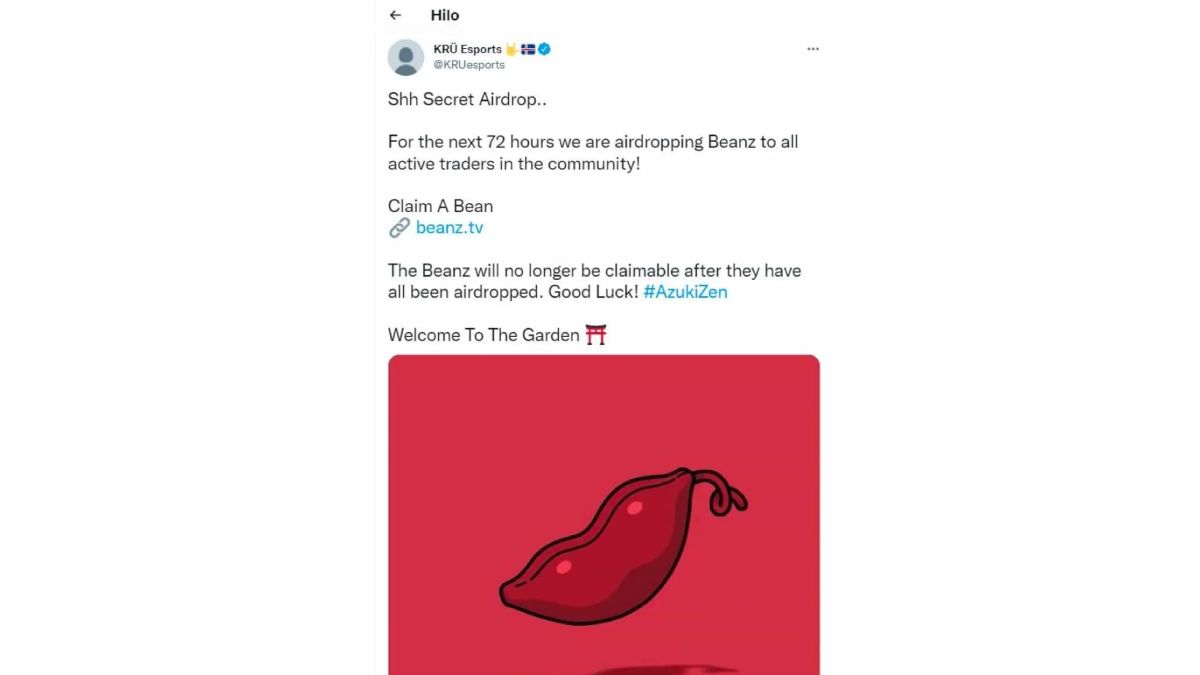Image resolution: width=1200 pixels, height=675 pixels.
Task: Click the curly stem of the bean
Action: point(722,490)
